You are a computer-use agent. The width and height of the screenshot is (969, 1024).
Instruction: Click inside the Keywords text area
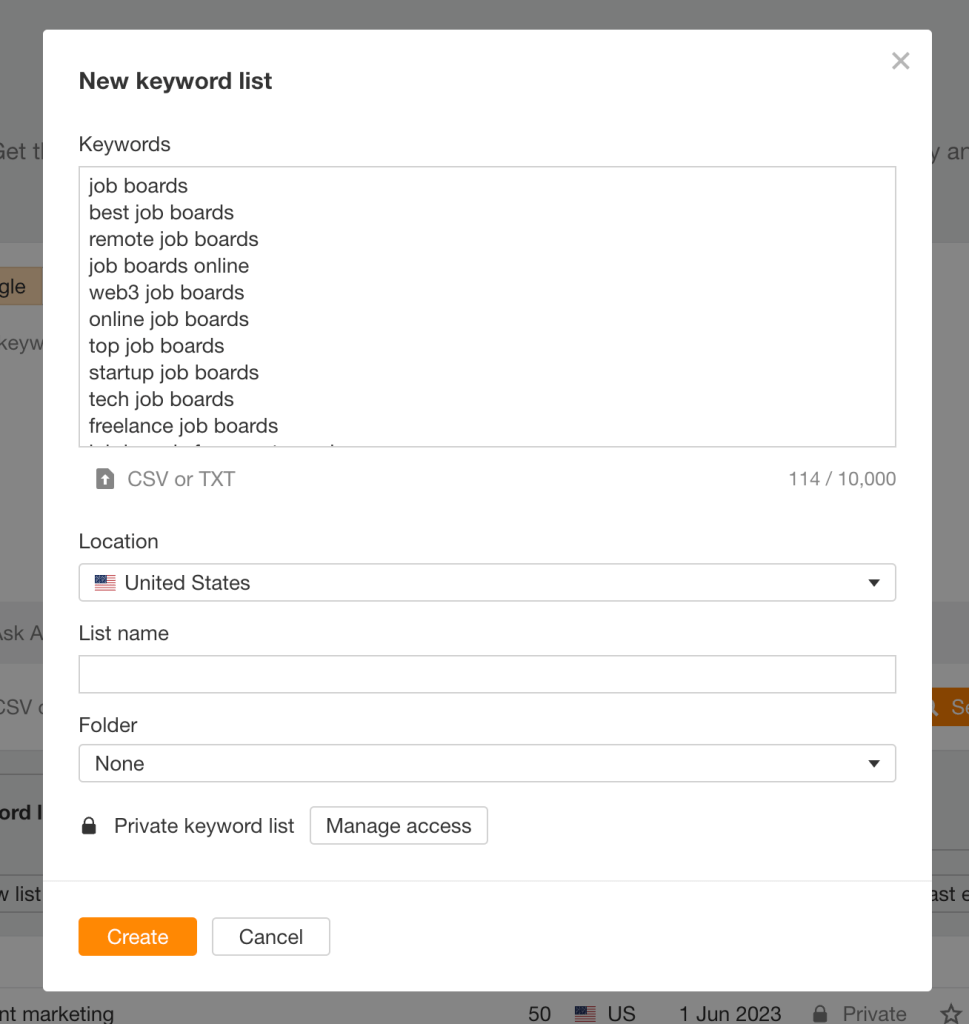(487, 305)
